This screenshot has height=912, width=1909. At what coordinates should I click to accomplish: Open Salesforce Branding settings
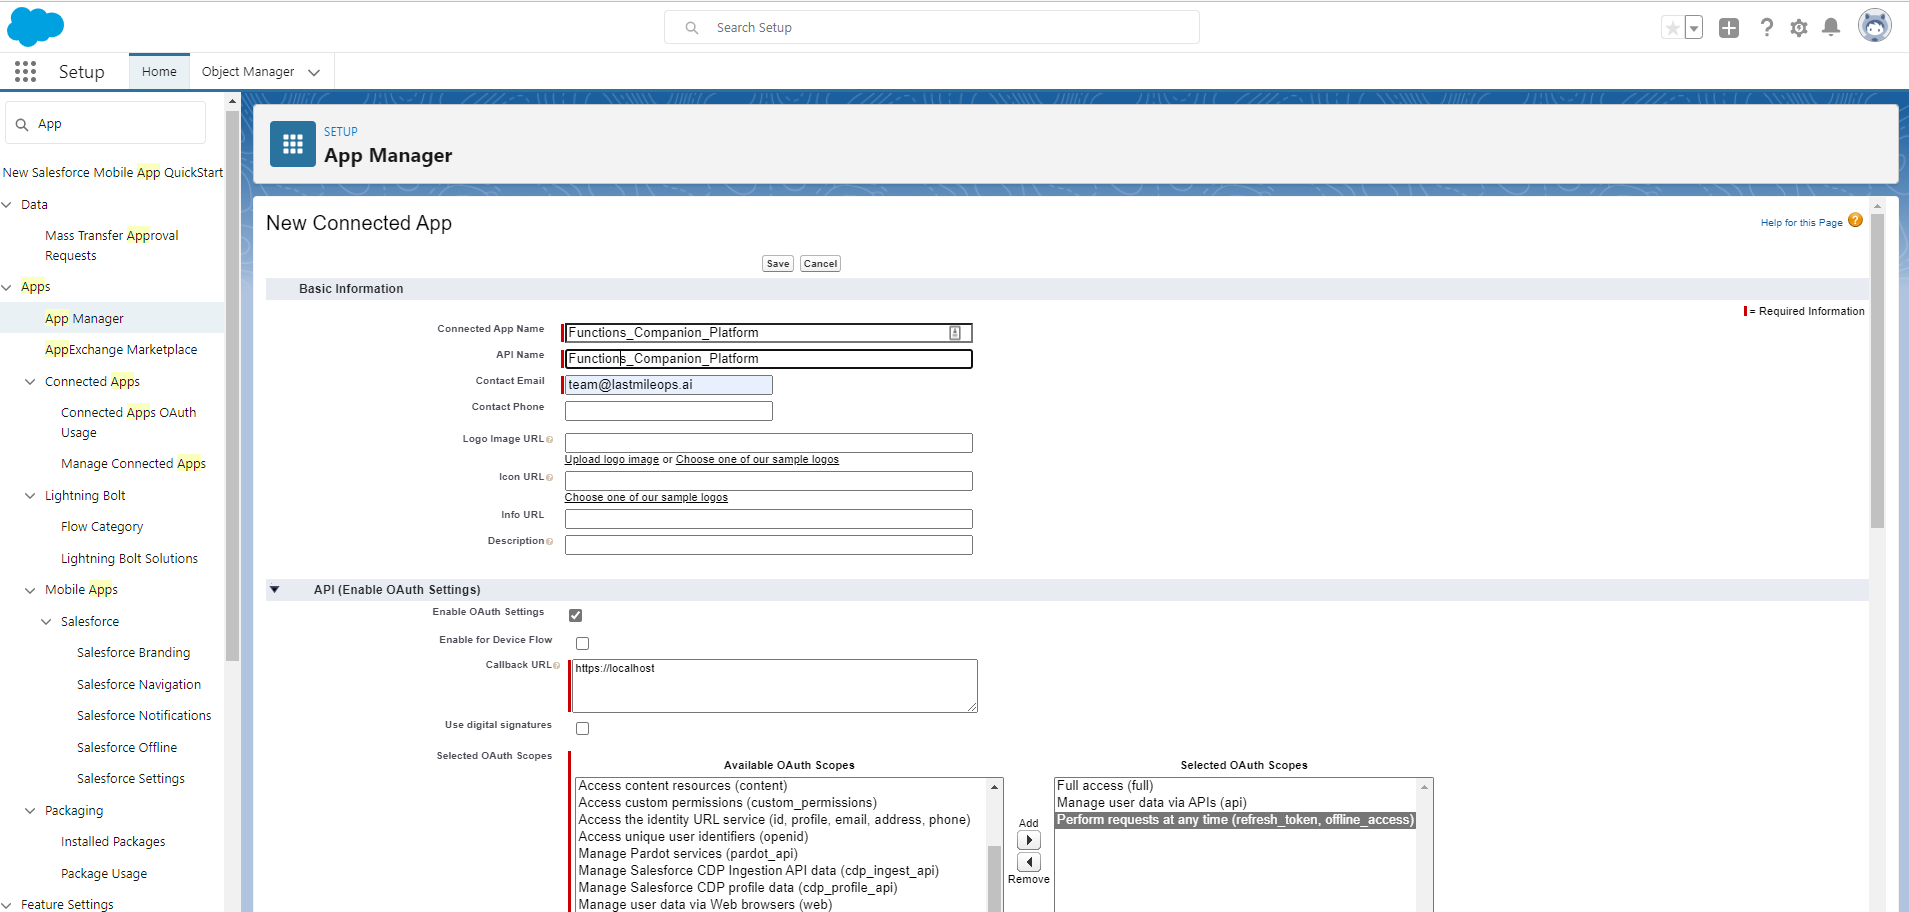point(133,652)
